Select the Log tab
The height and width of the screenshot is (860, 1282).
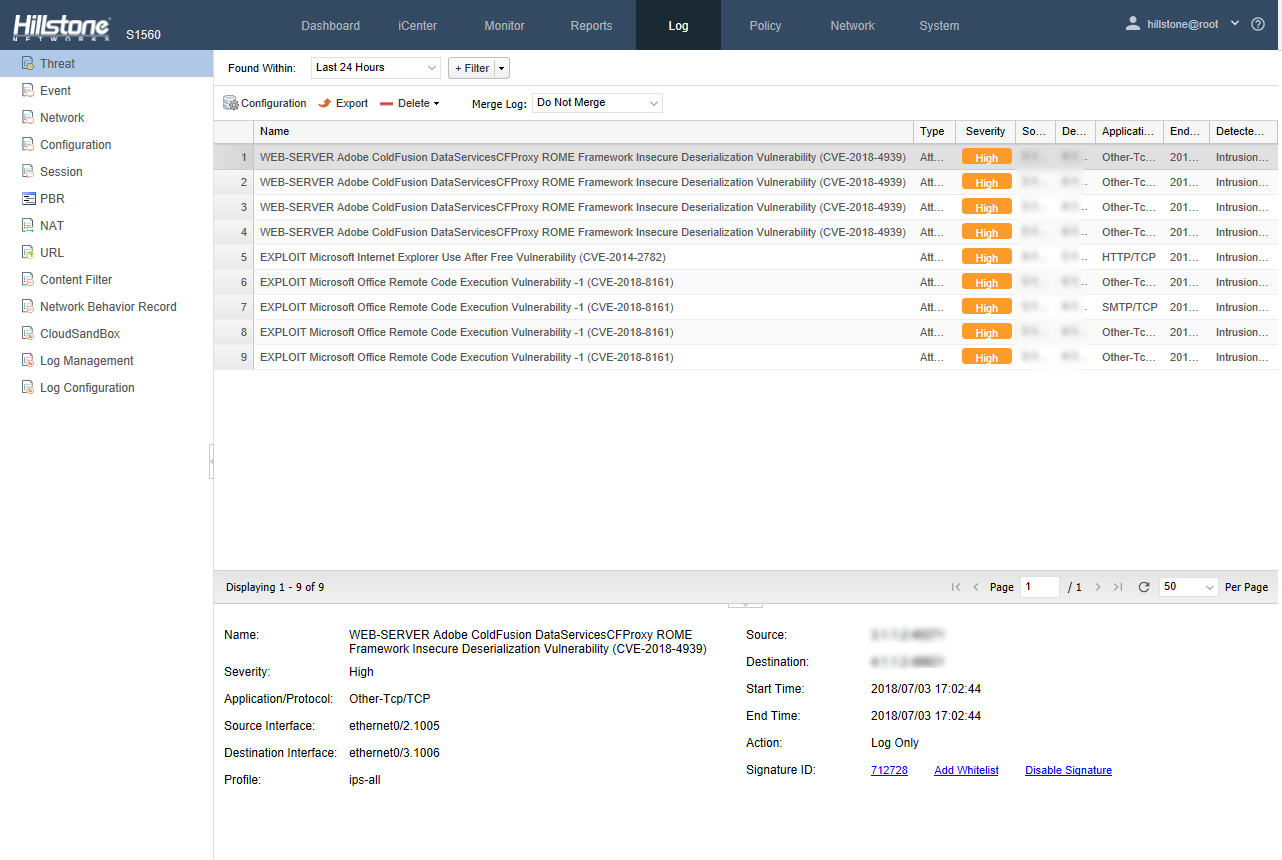tap(678, 25)
